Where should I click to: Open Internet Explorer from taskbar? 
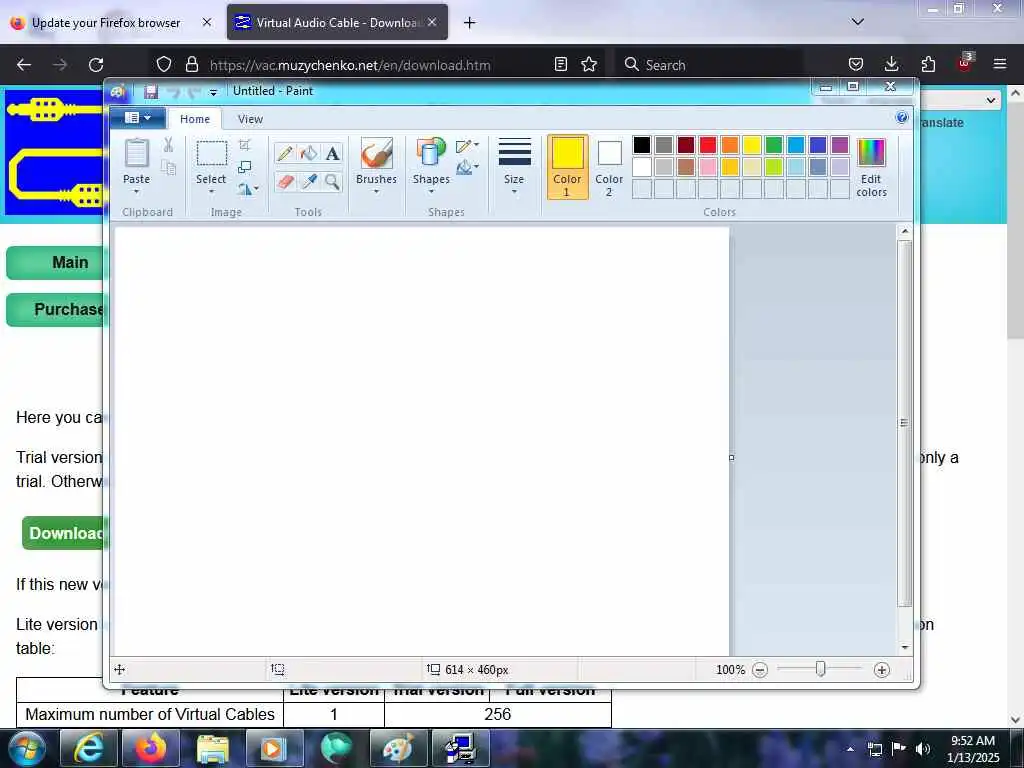pos(88,748)
